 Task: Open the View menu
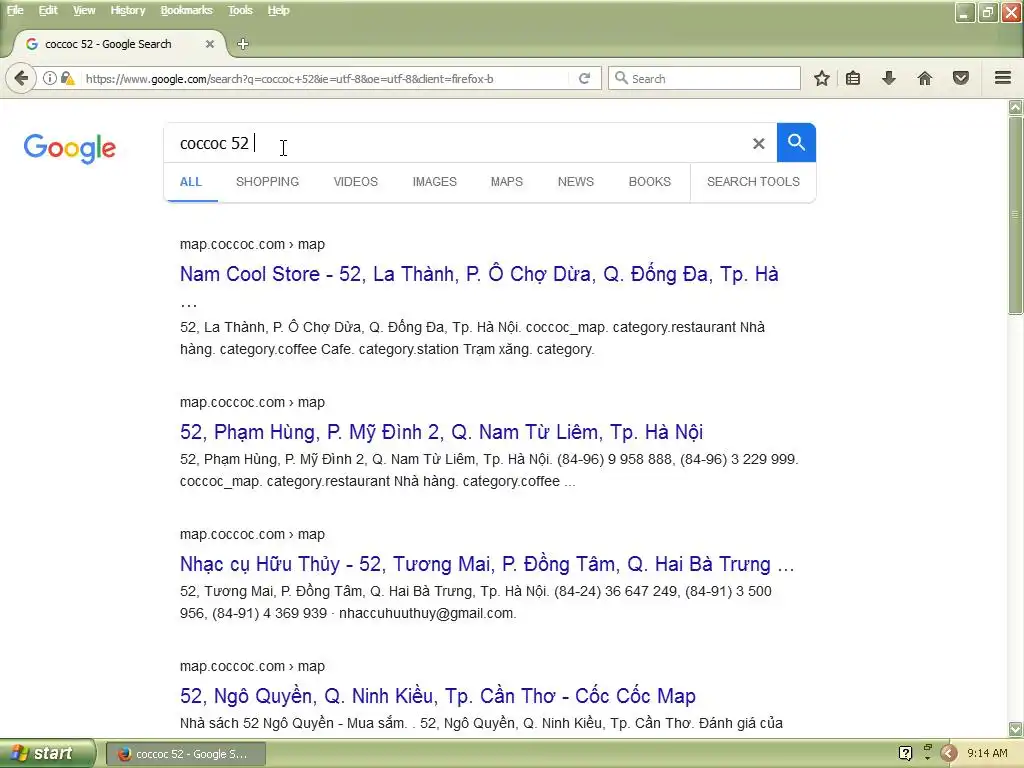coord(84,10)
